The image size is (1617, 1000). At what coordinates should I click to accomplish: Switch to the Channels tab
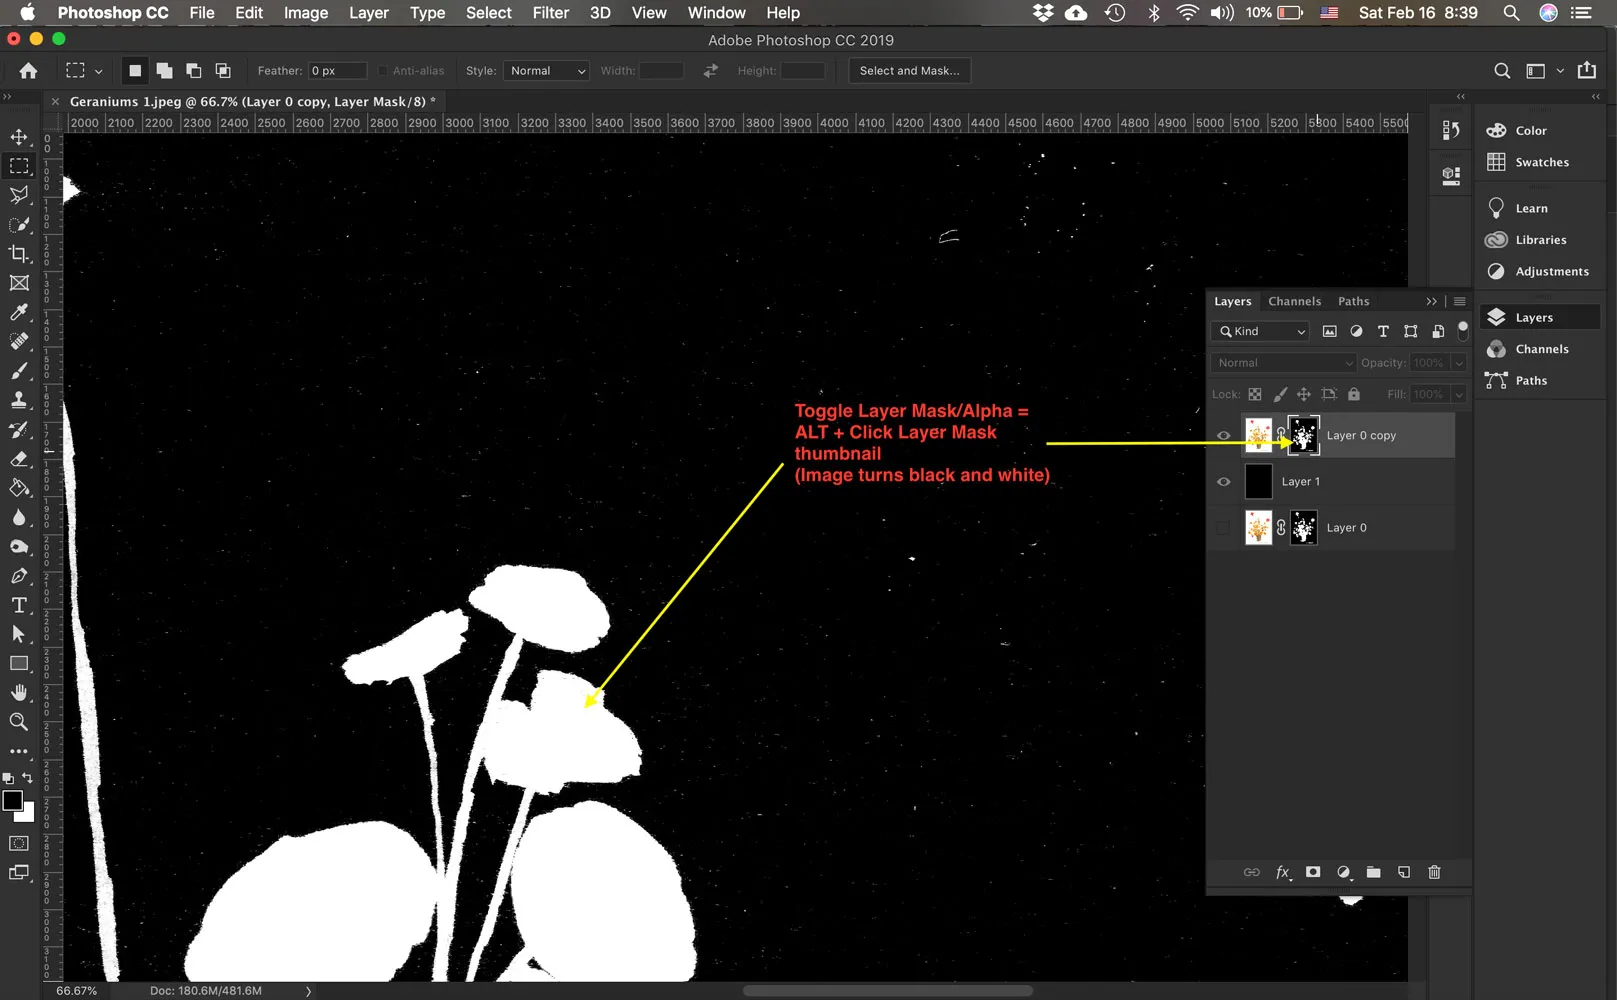[1294, 301]
